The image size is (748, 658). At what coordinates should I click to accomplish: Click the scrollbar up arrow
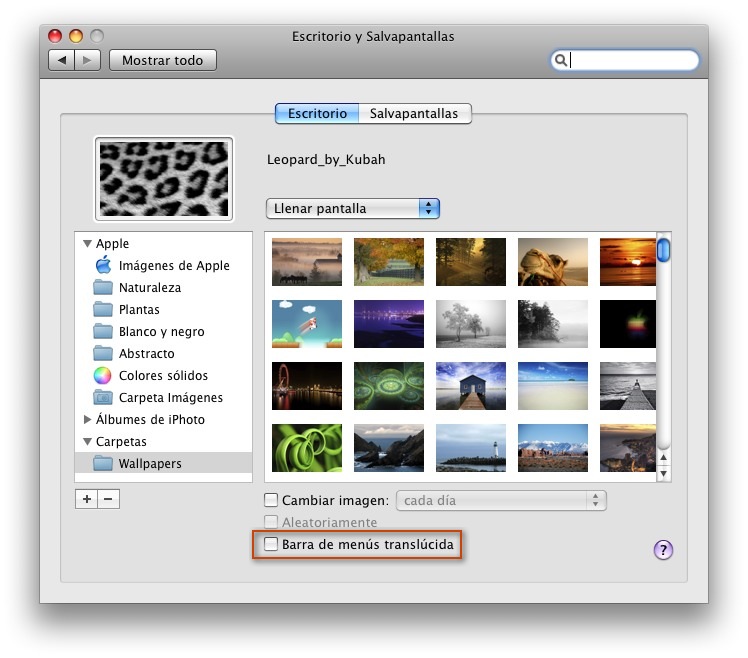663,457
